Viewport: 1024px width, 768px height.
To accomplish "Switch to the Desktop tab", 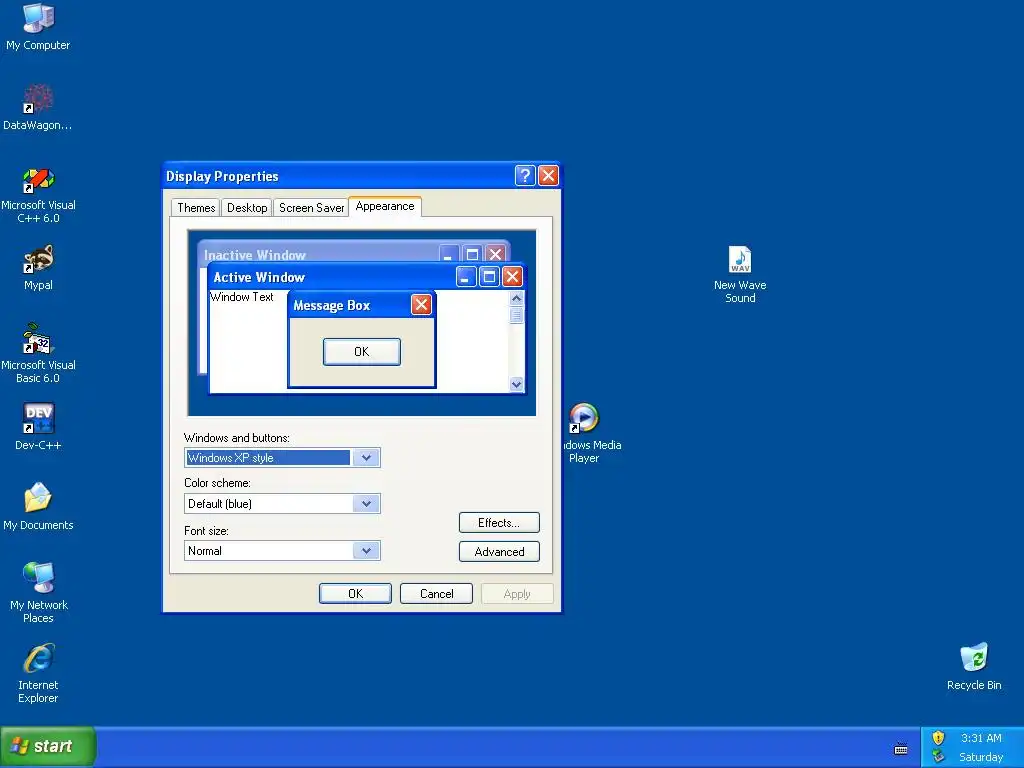I will pos(247,208).
